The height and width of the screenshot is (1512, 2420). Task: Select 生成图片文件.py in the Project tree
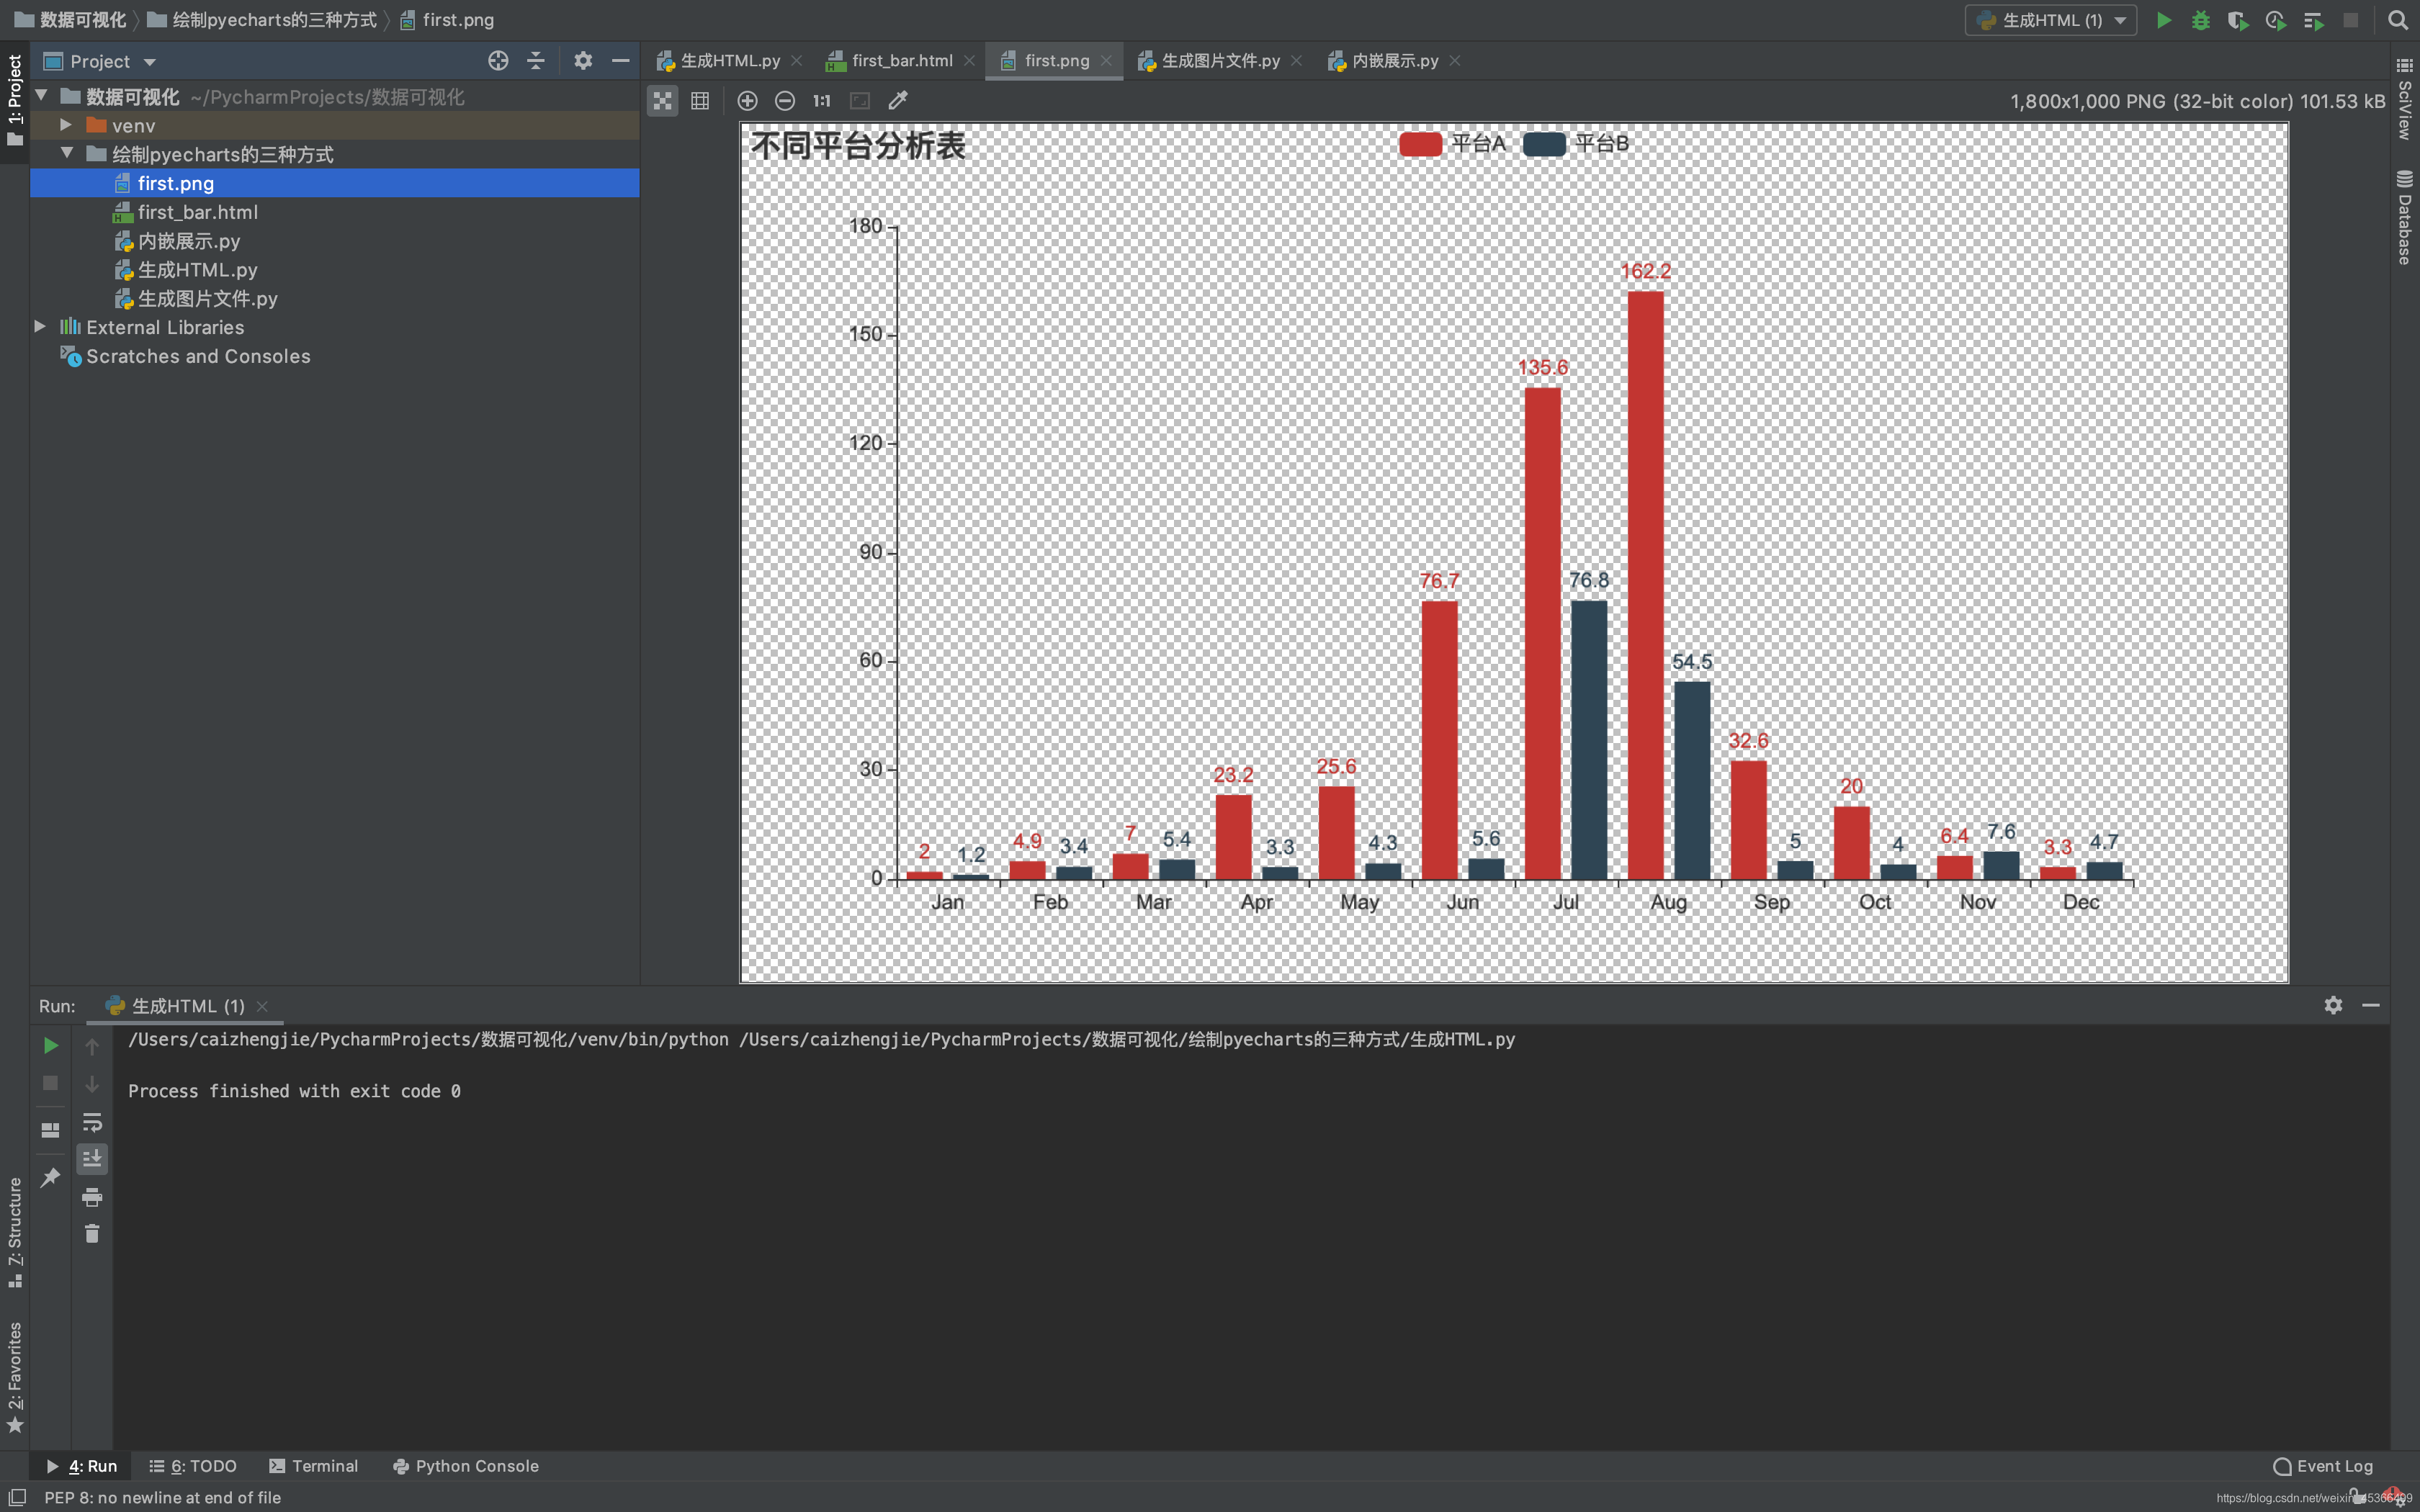click(208, 299)
